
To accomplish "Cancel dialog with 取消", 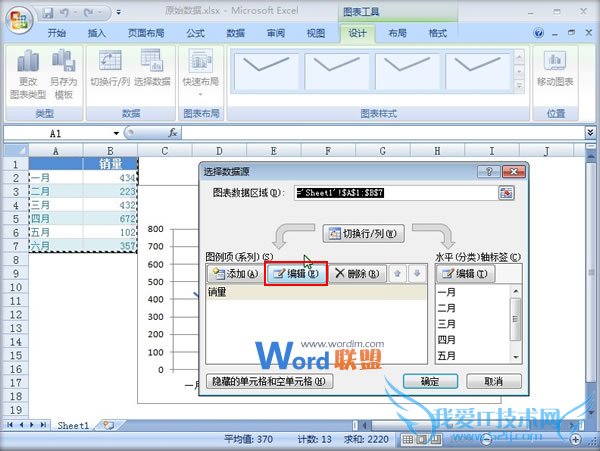I will [494, 382].
